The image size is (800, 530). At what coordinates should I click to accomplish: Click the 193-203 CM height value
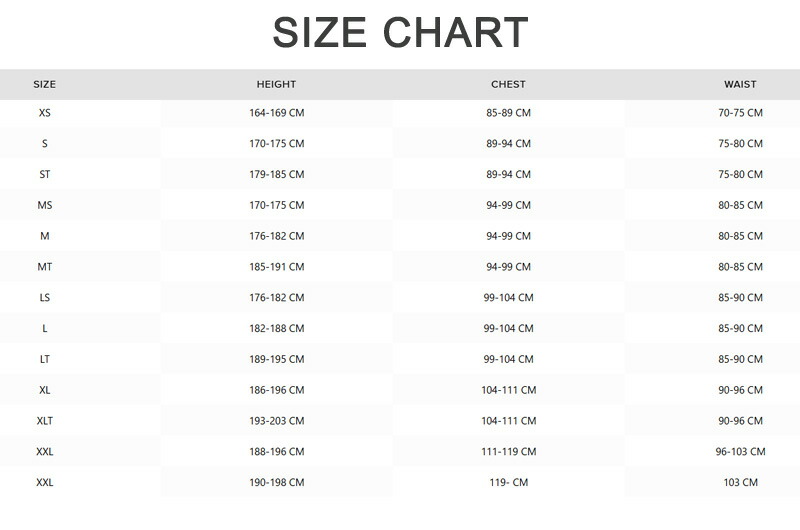(276, 421)
